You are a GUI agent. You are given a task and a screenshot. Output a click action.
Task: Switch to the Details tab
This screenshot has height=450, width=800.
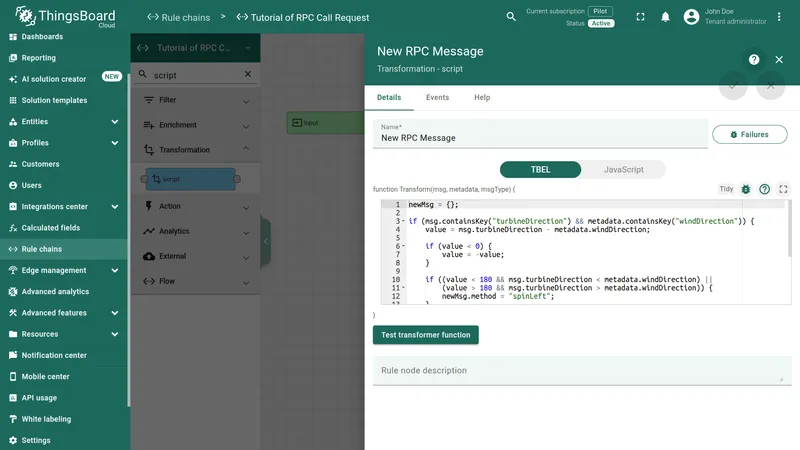389,97
